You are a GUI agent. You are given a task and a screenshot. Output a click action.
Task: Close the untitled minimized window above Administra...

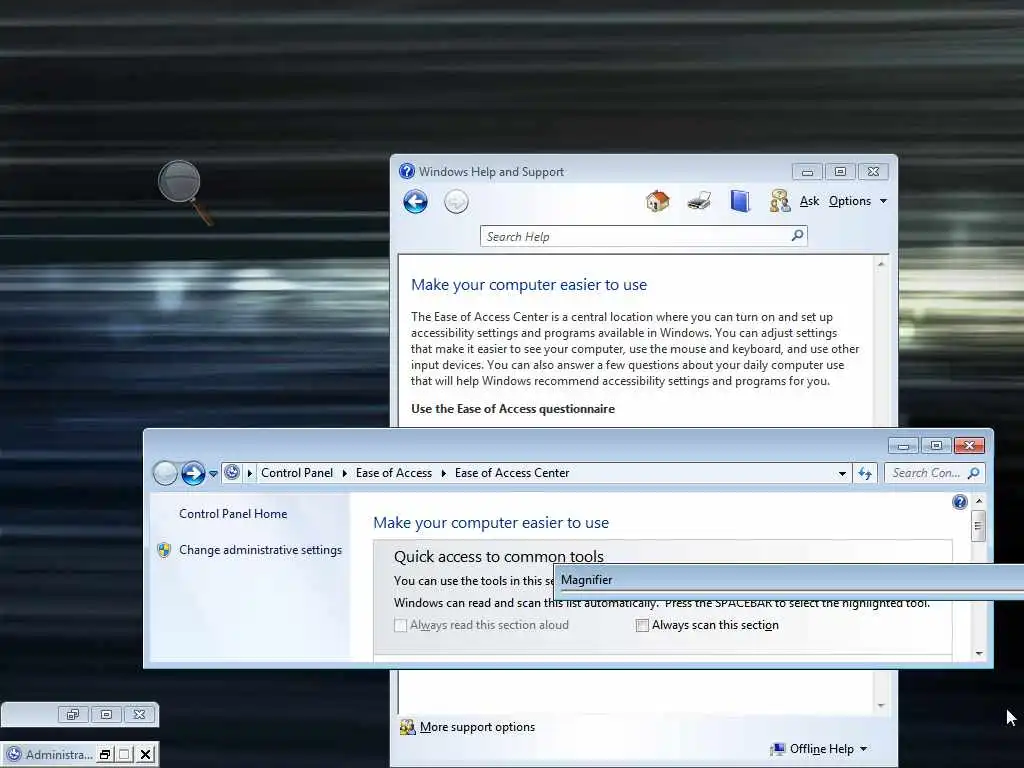click(x=139, y=714)
